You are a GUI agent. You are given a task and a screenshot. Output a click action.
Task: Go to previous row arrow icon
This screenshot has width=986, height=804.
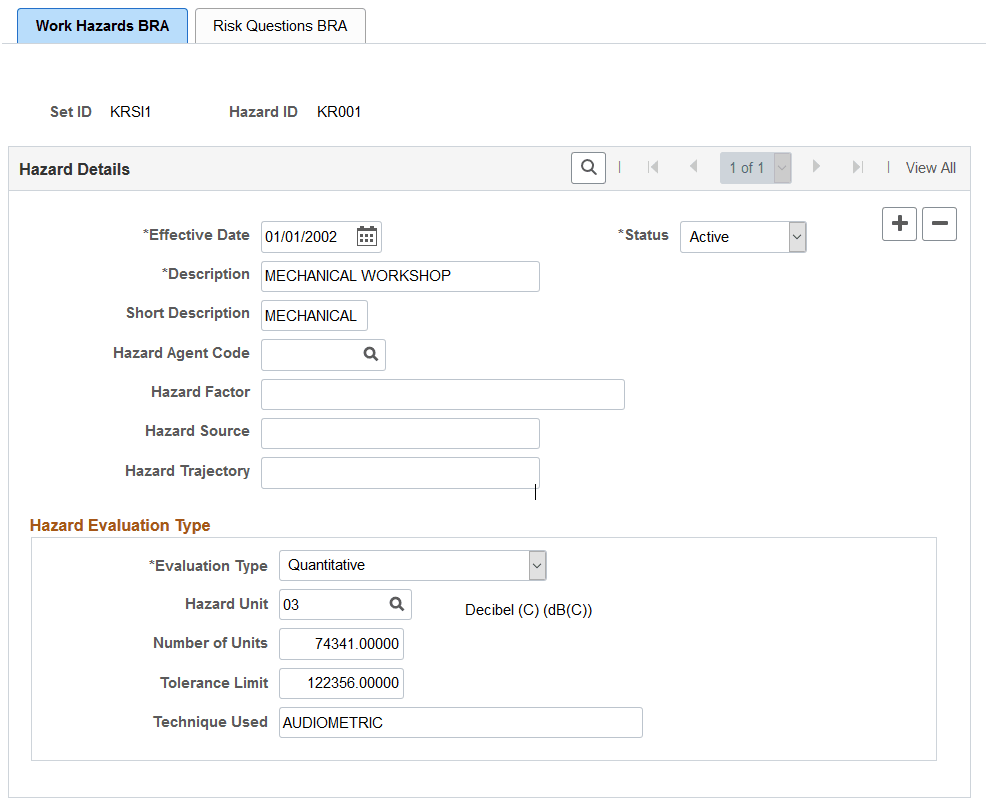point(694,167)
